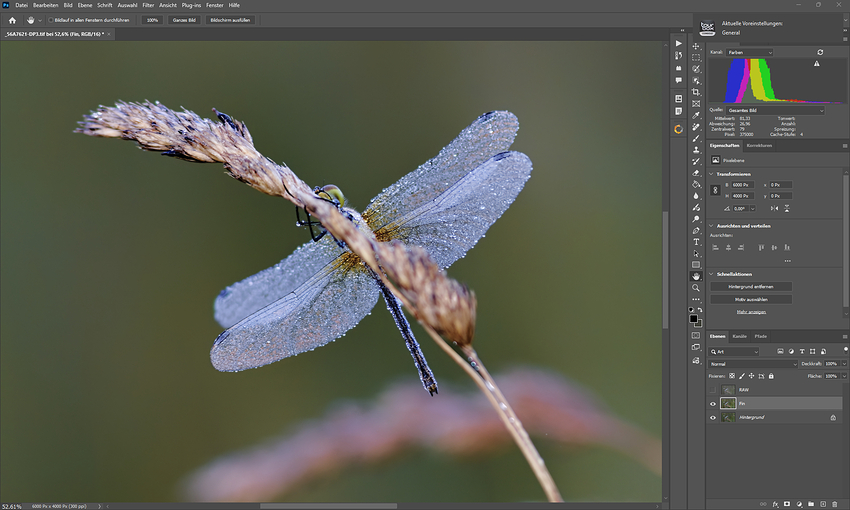Viewport: 850px width, 510px height.
Task: Select the Rectangular Marquee tool
Action: coord(696,57)
